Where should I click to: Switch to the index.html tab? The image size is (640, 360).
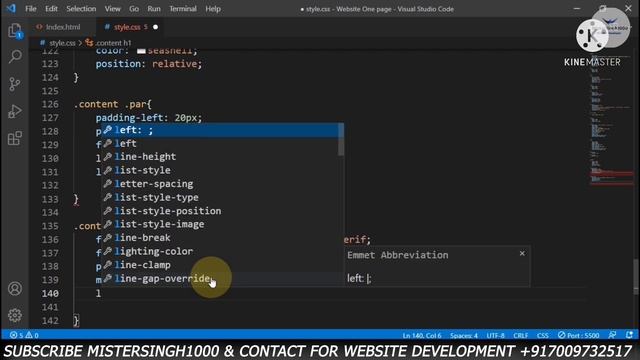[x=63, y=27]
